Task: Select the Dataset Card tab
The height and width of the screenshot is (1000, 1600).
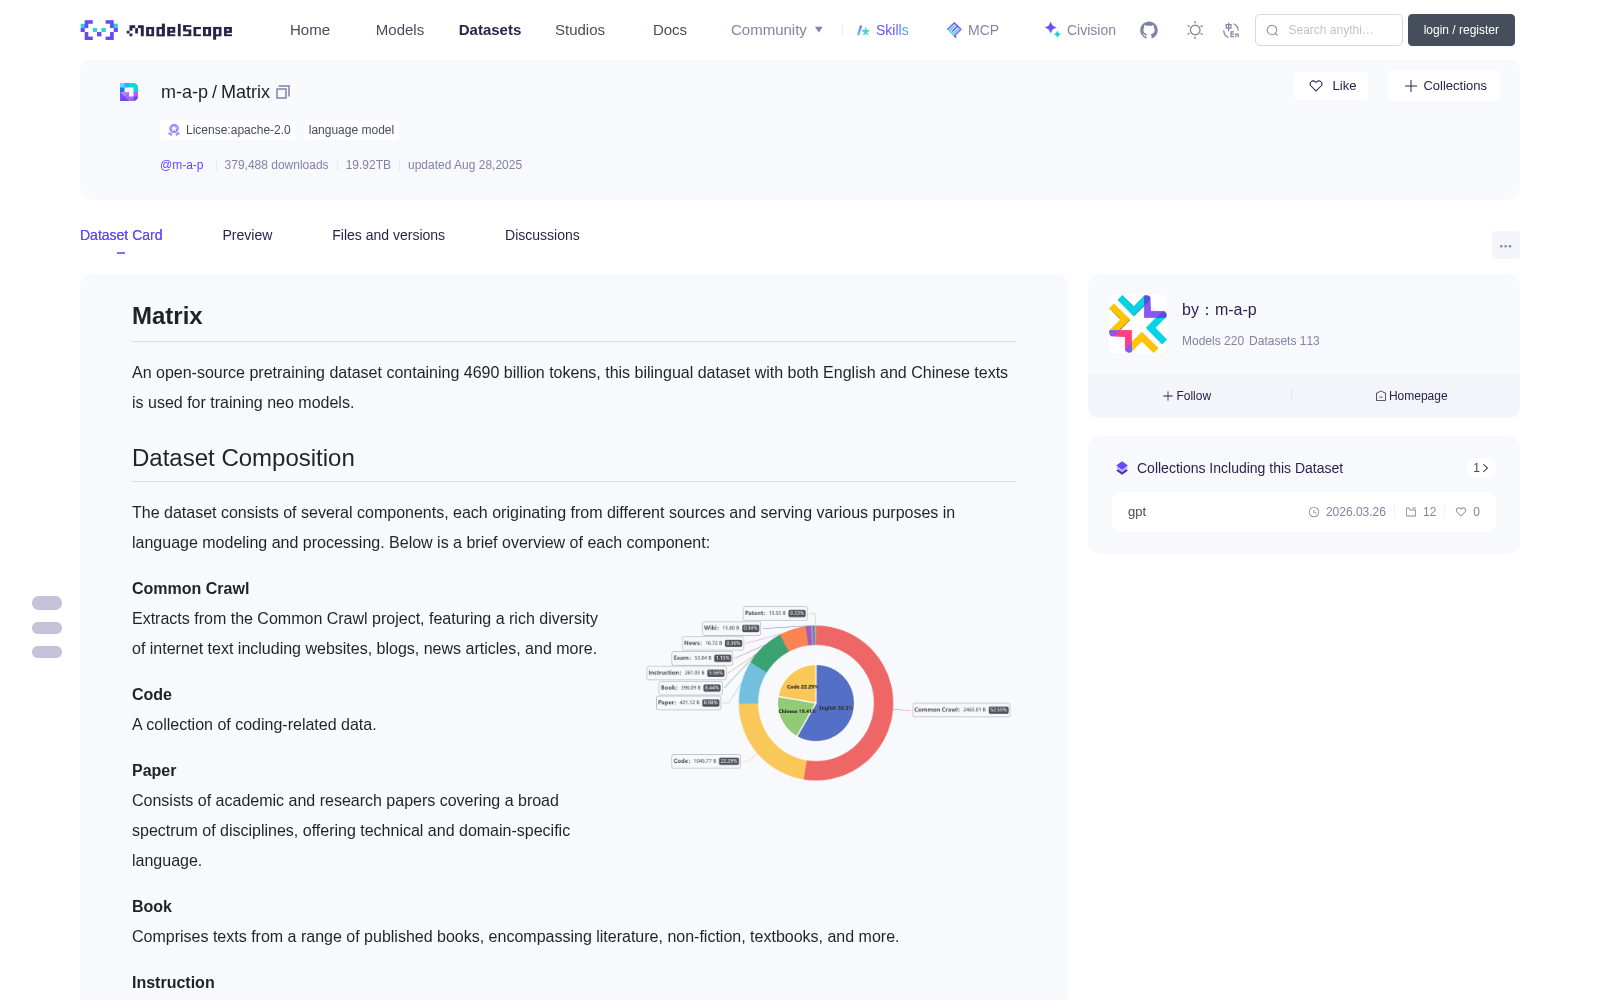Action: 121,235
